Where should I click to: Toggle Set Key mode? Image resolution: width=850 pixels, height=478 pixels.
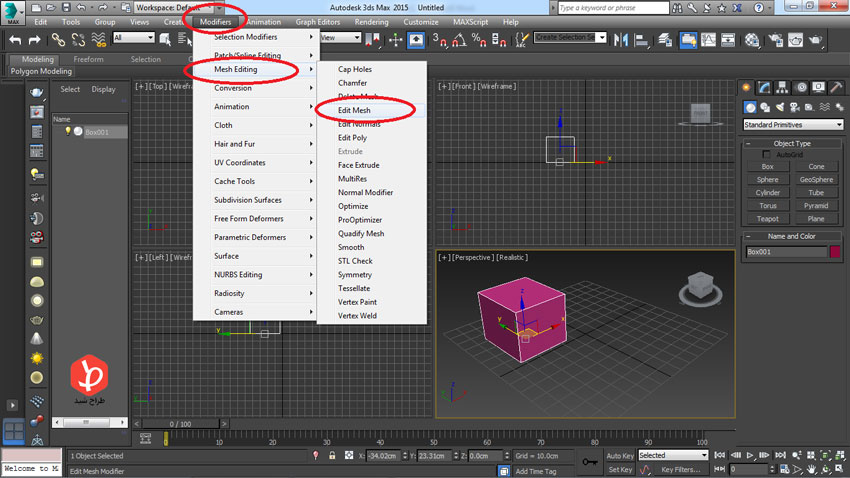point(620,470)
